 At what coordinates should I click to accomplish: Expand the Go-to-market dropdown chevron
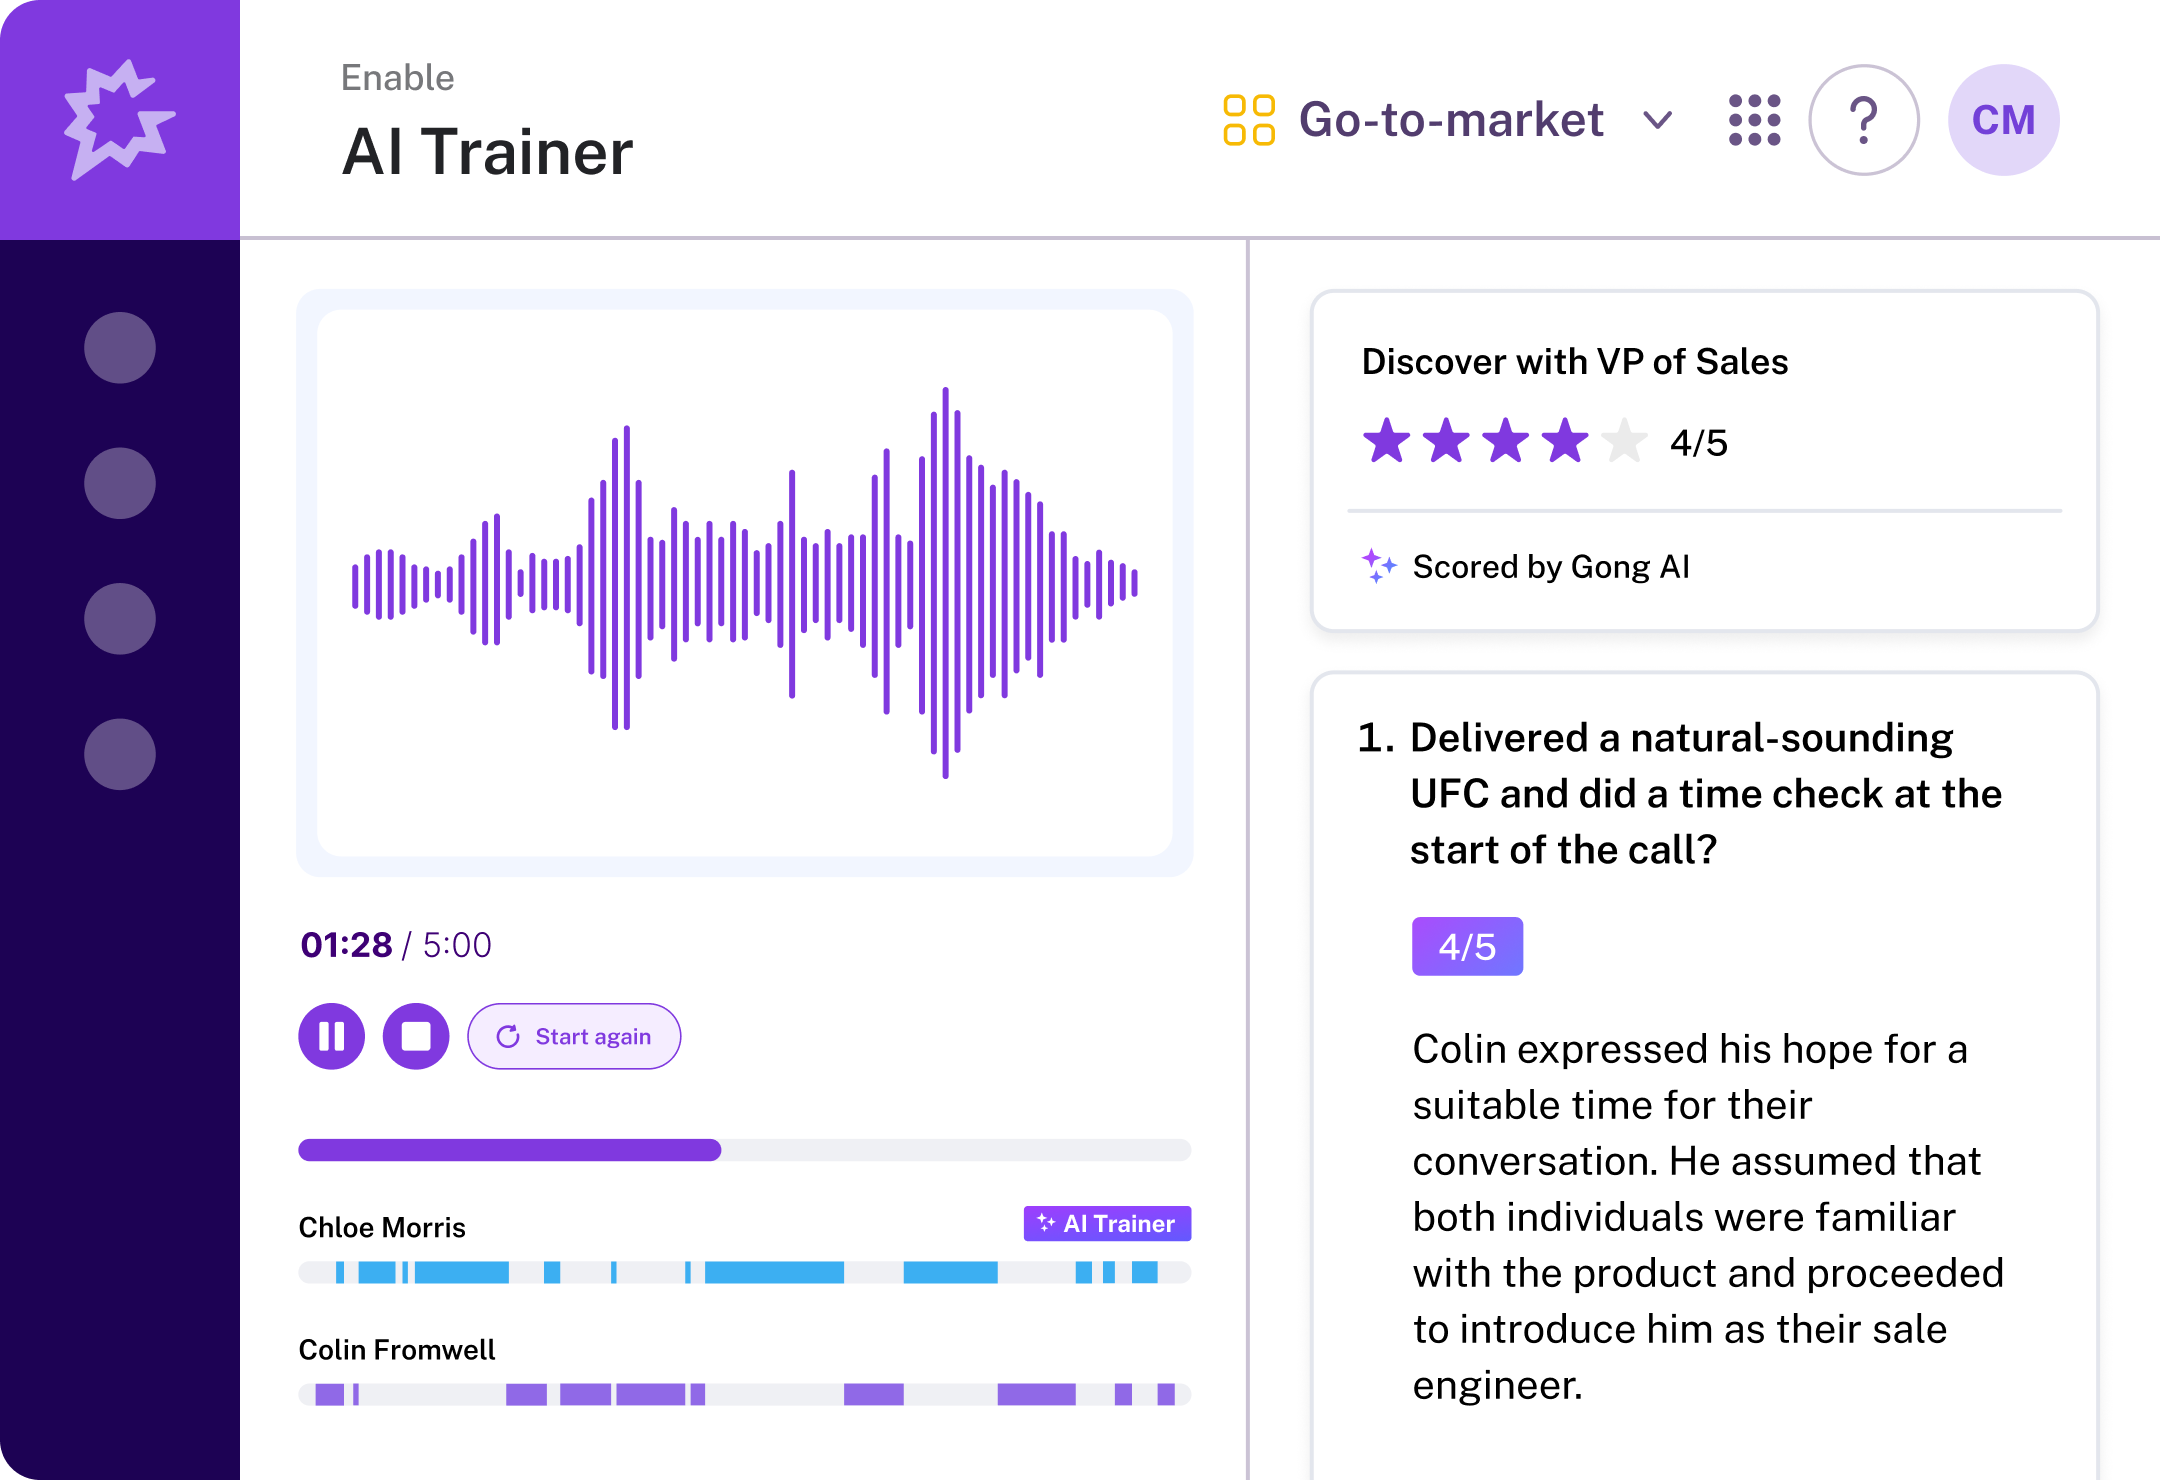pos(1657,121)
